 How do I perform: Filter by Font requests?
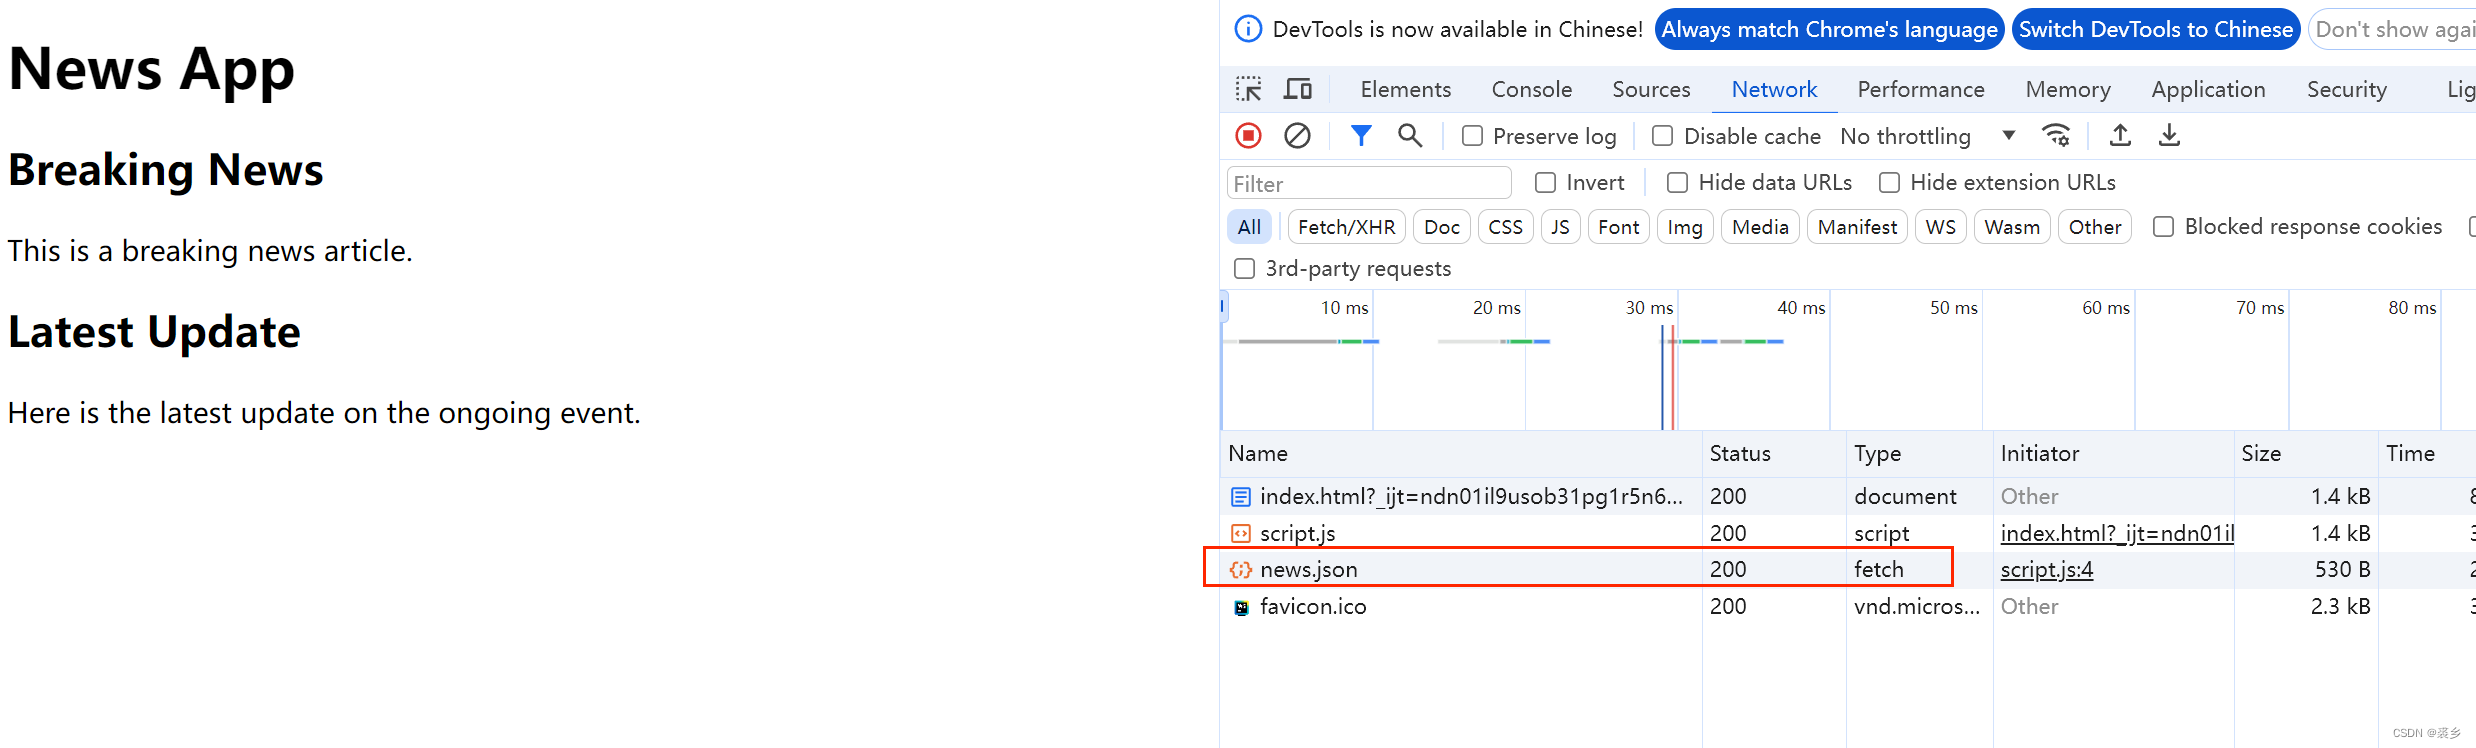pyautogui.click(x=1618, y=227)
